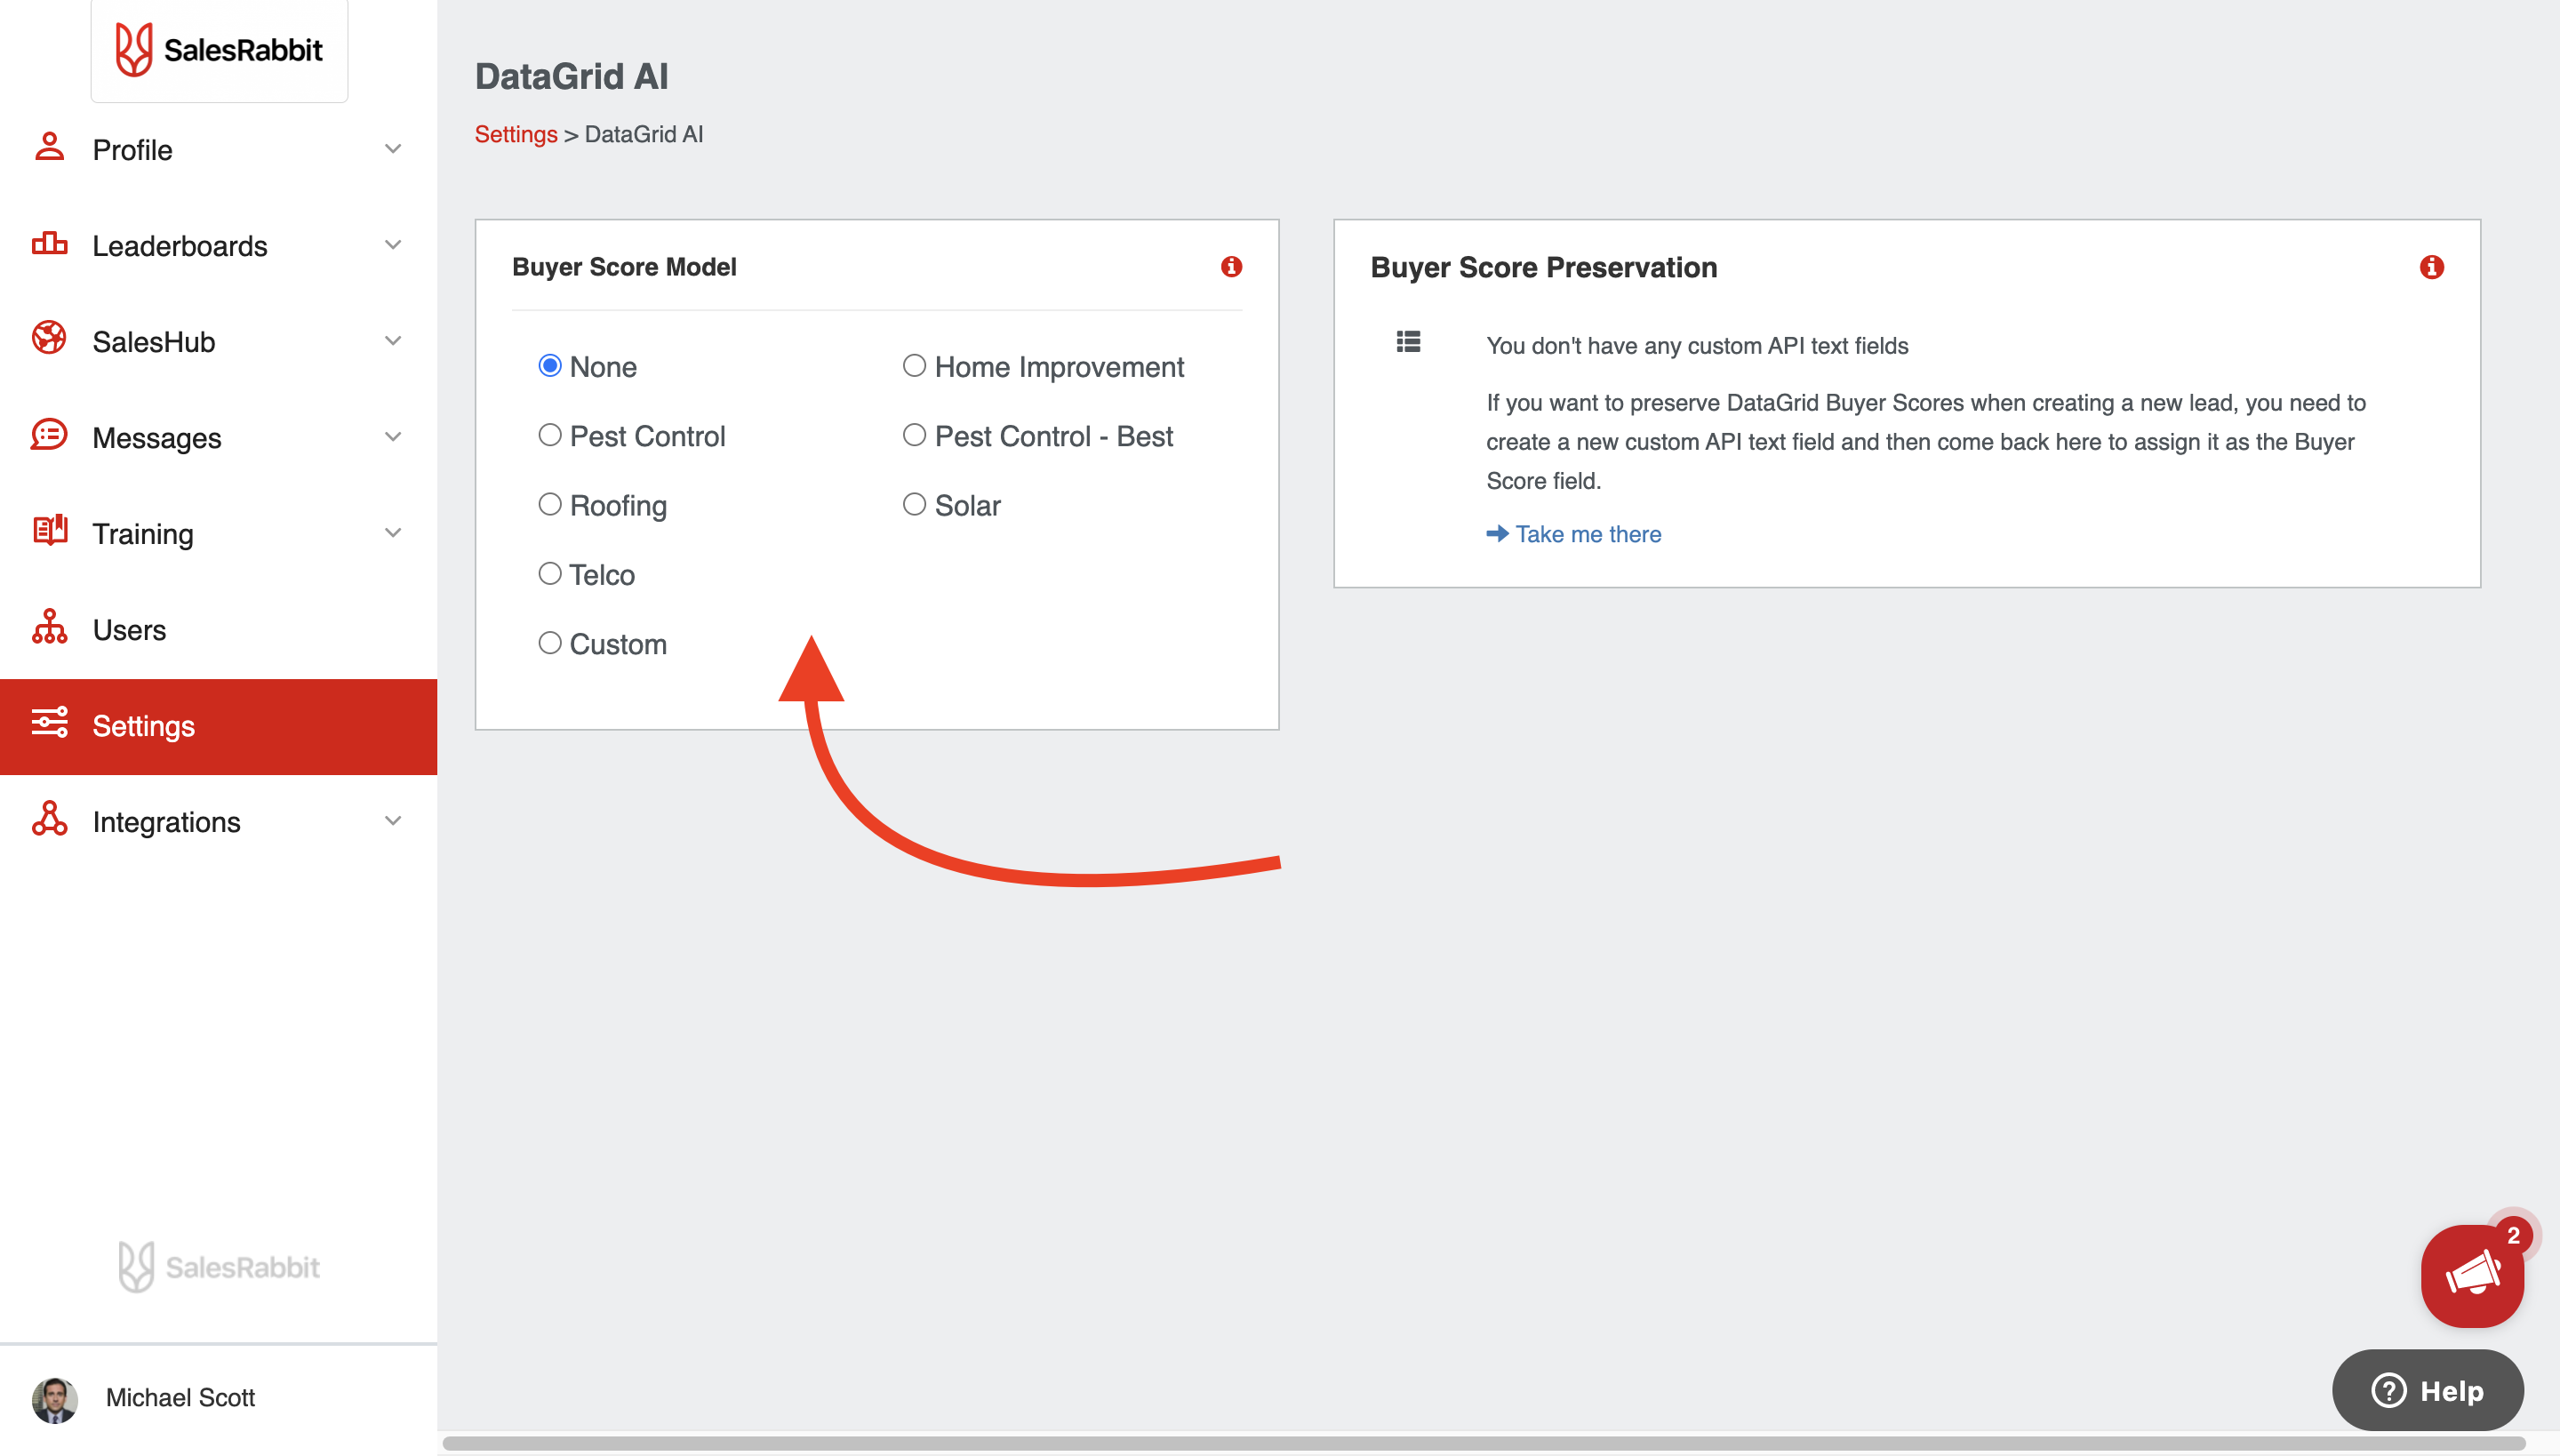This screenshot has height=1456, width=2560.
Task: Select the Pest Control - Best option
Action: 914,435
